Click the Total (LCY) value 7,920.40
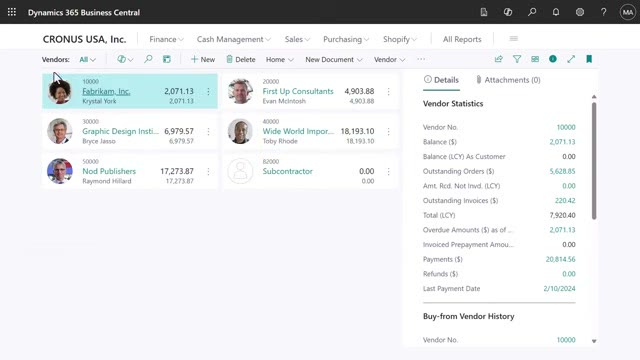 pos(562,216)
